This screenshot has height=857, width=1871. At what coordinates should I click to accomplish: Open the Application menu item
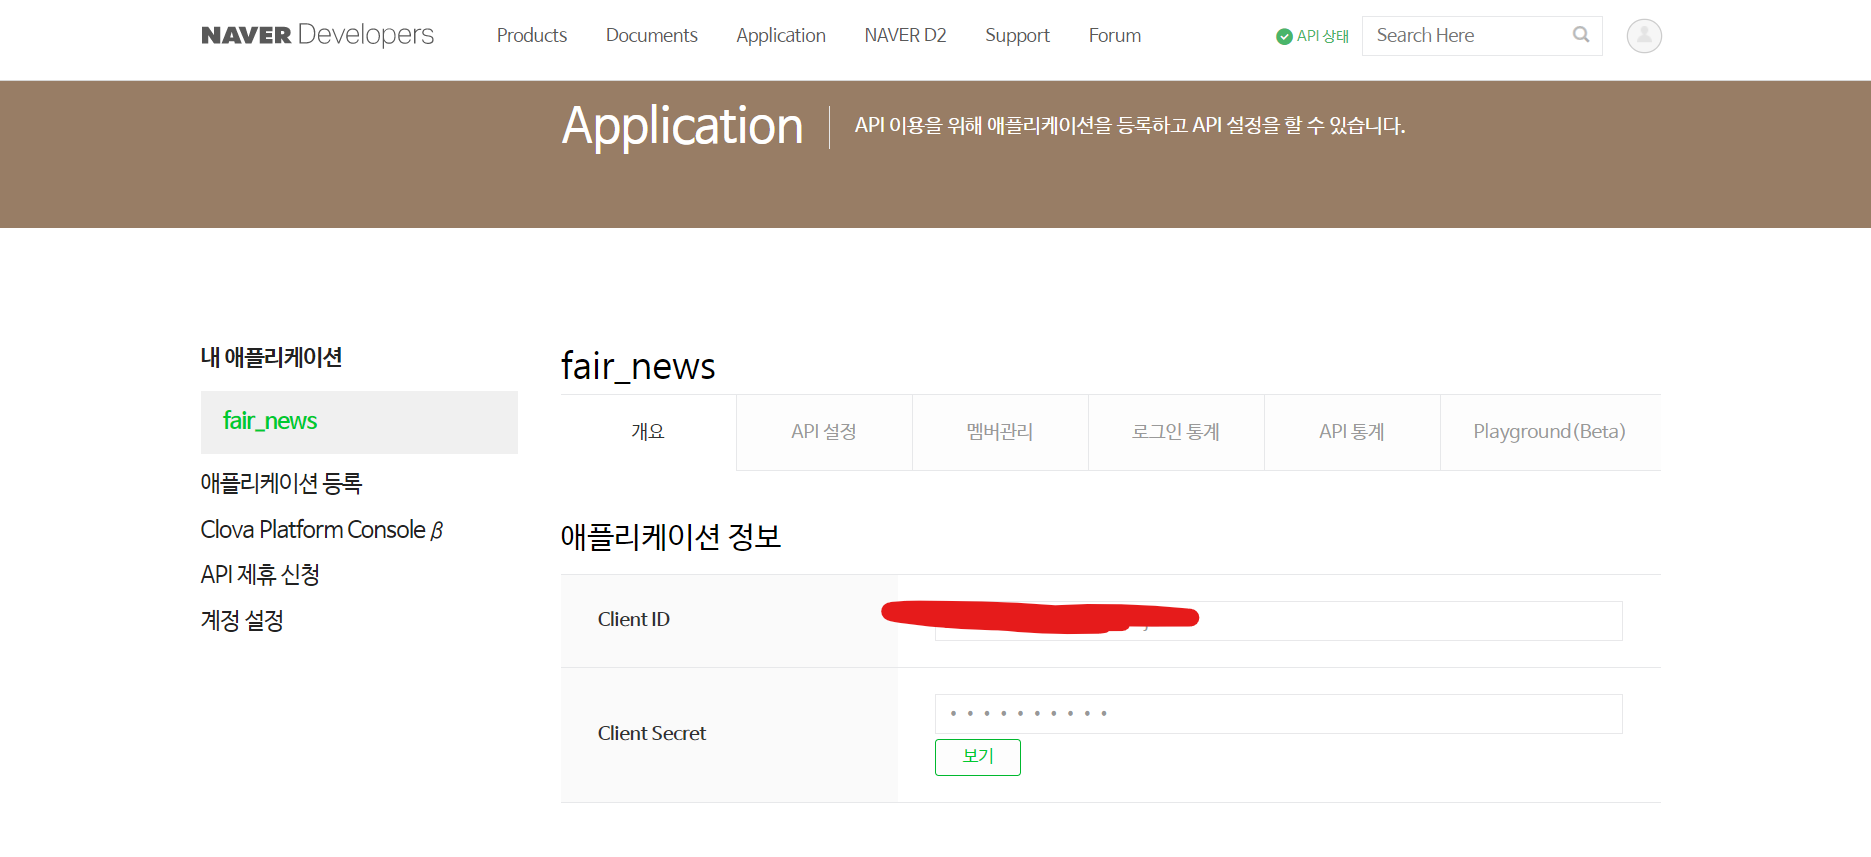(781, 36)
